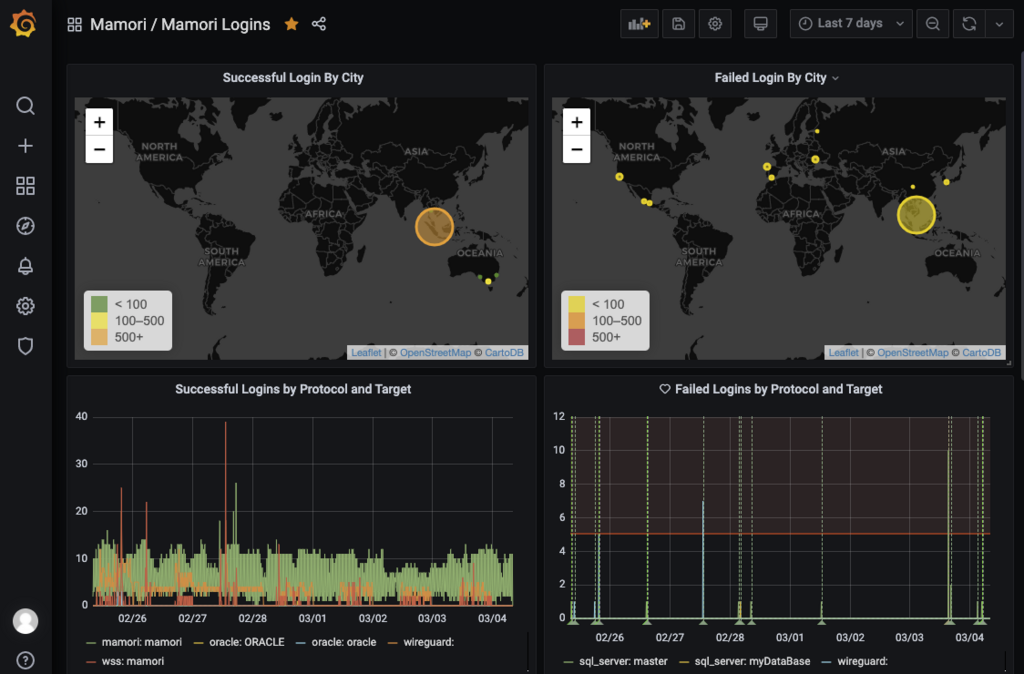Open the Search dashboards icon in sidebar
Screen dimensions: 1024x674
click(26, 106)
